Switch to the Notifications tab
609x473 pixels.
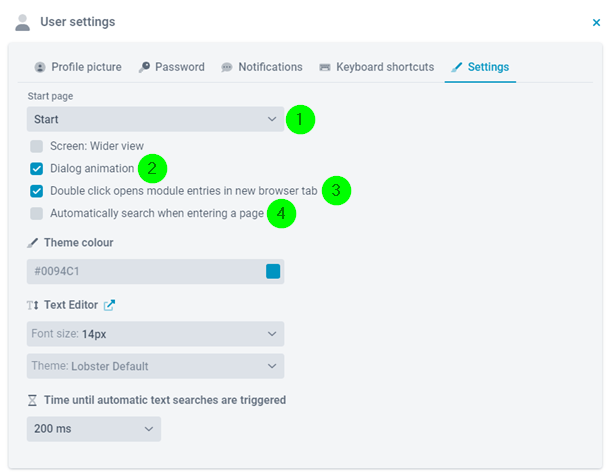262,67
